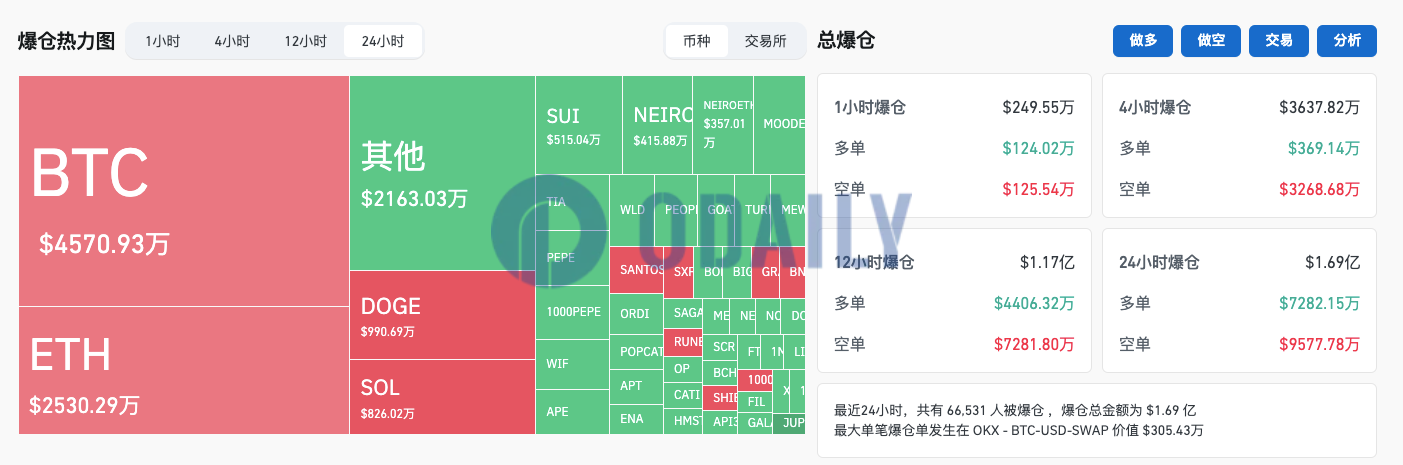Screen dimensions: 1403x465
Task: Click the SUI heatmap tile
Action: click(x=578, y=125)
